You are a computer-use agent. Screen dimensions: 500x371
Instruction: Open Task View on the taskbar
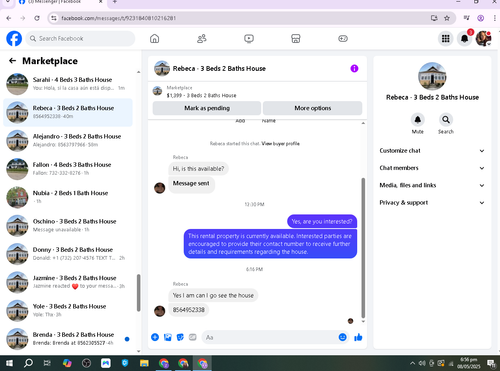[47, 363]
